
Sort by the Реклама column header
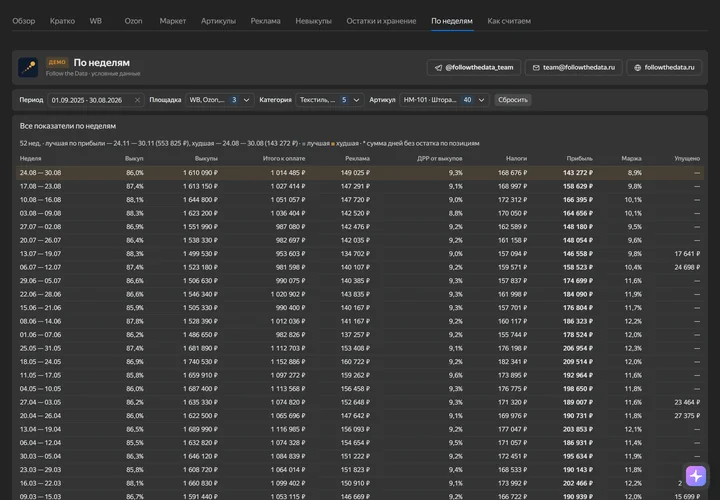pyautogui.click(x=357, y=158)
